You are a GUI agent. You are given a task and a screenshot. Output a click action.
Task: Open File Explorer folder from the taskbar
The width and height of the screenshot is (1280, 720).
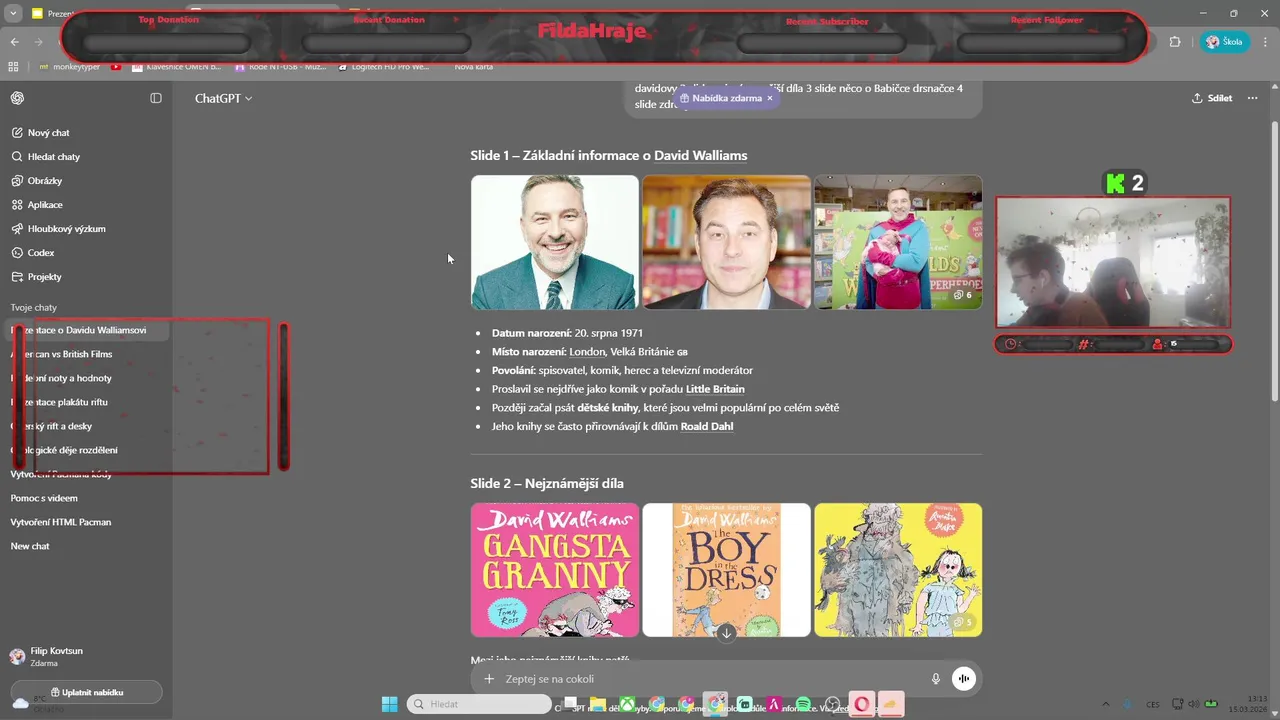598,704
